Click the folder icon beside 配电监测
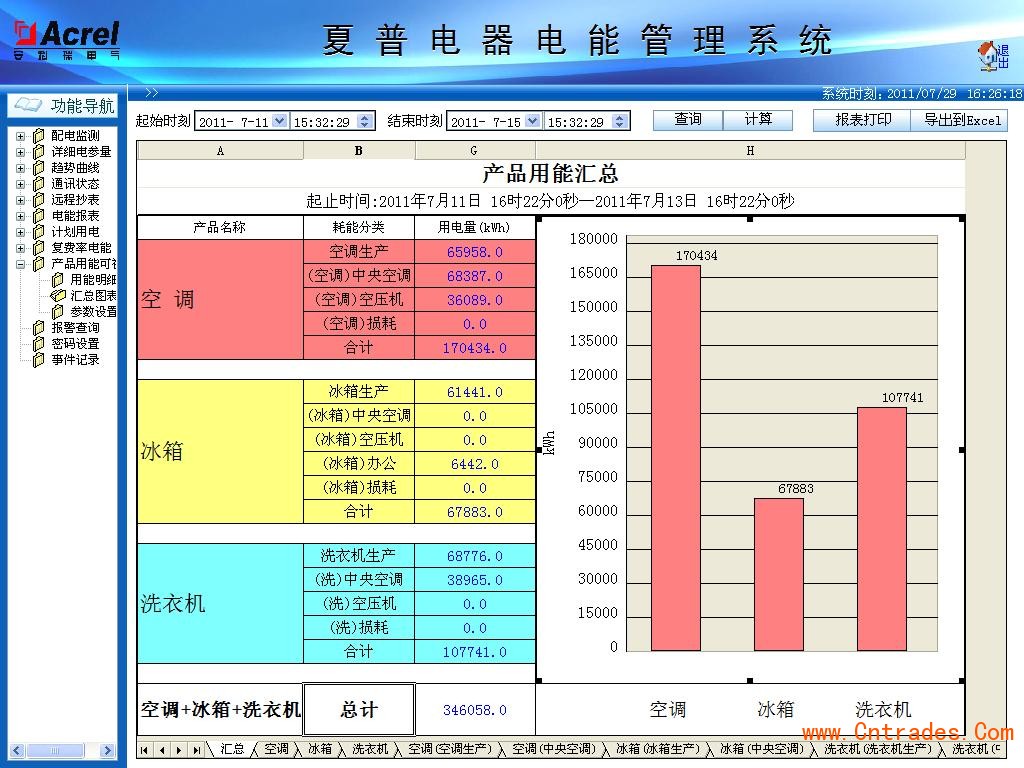The image size is (1024, 768). (39, 136)
